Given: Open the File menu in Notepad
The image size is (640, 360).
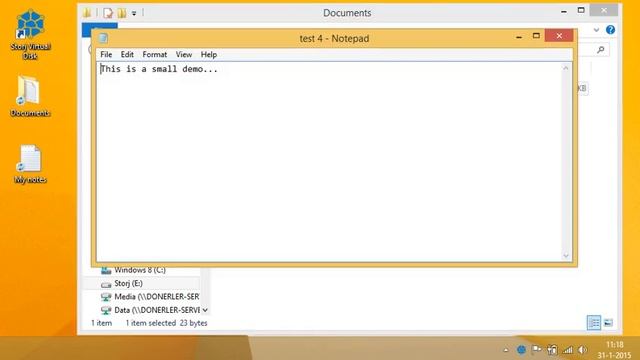Looking at the screenshot, I should (x=106, y=54).
